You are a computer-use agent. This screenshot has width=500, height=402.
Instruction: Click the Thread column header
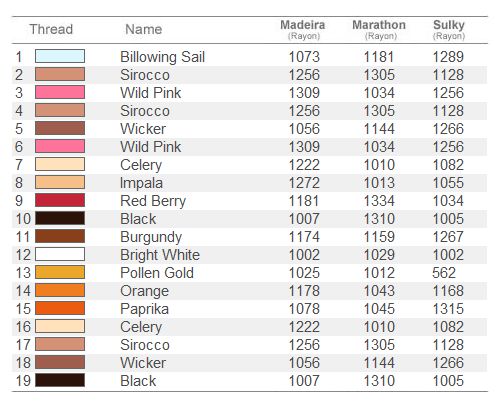51,29
